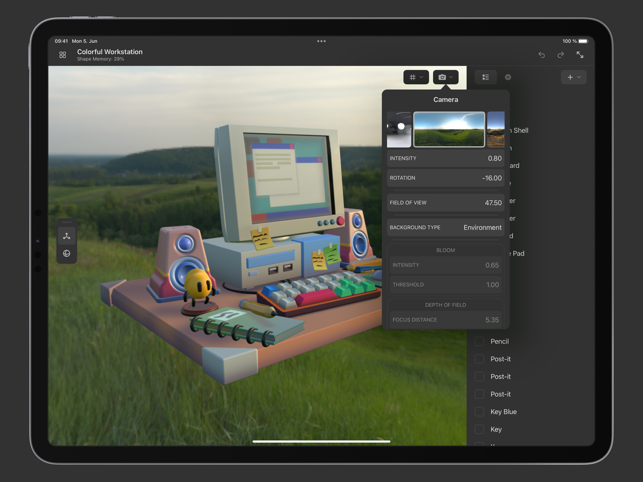
Task: Open the project gallery grid icon
Action: click(x=63, y=55)
